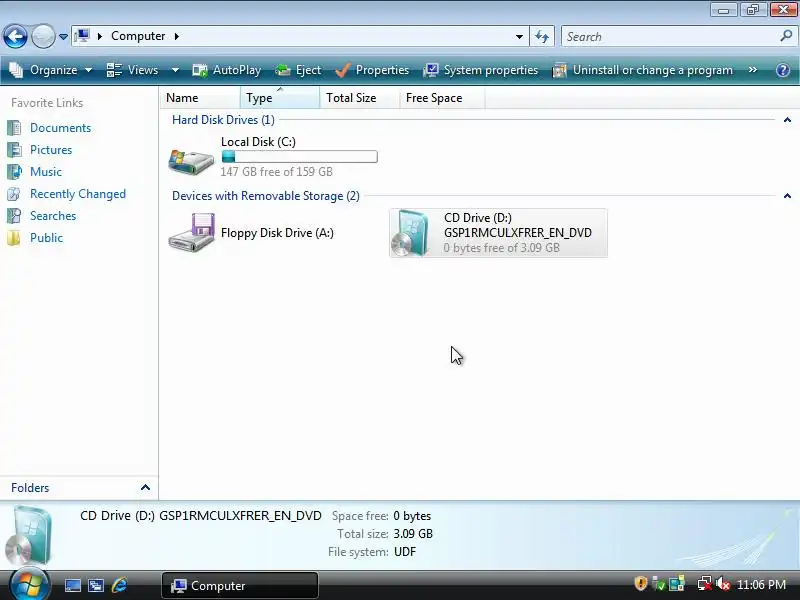Open Recently Changed in Favorite Links

[x=78, y=194]
